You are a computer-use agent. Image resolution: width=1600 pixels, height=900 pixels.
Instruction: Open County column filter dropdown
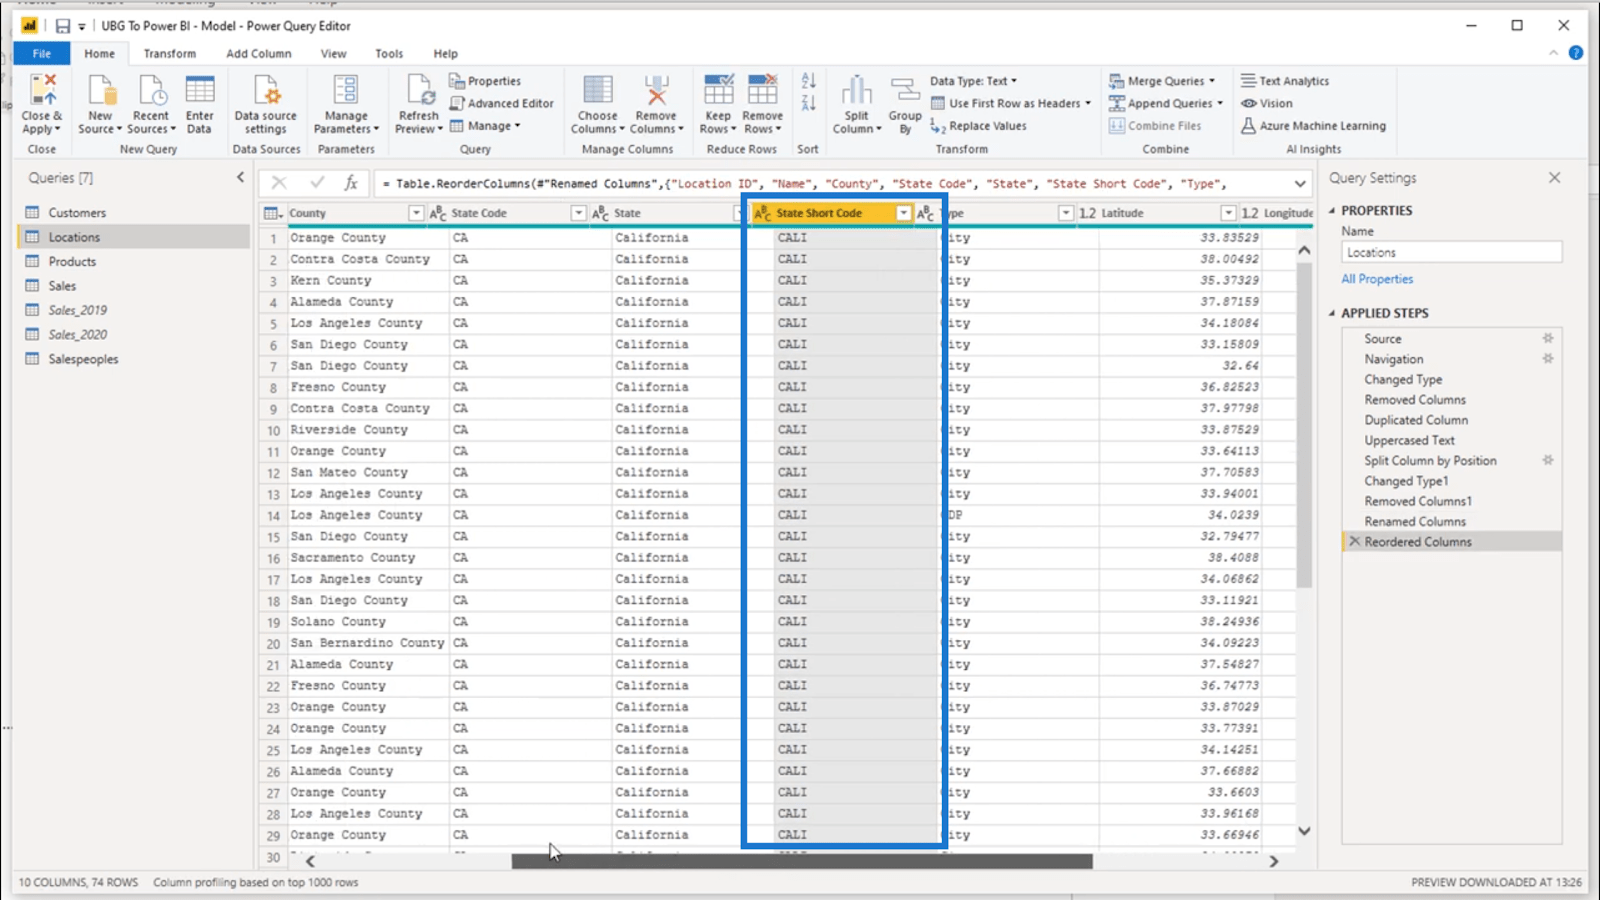(x=416, y=213)
